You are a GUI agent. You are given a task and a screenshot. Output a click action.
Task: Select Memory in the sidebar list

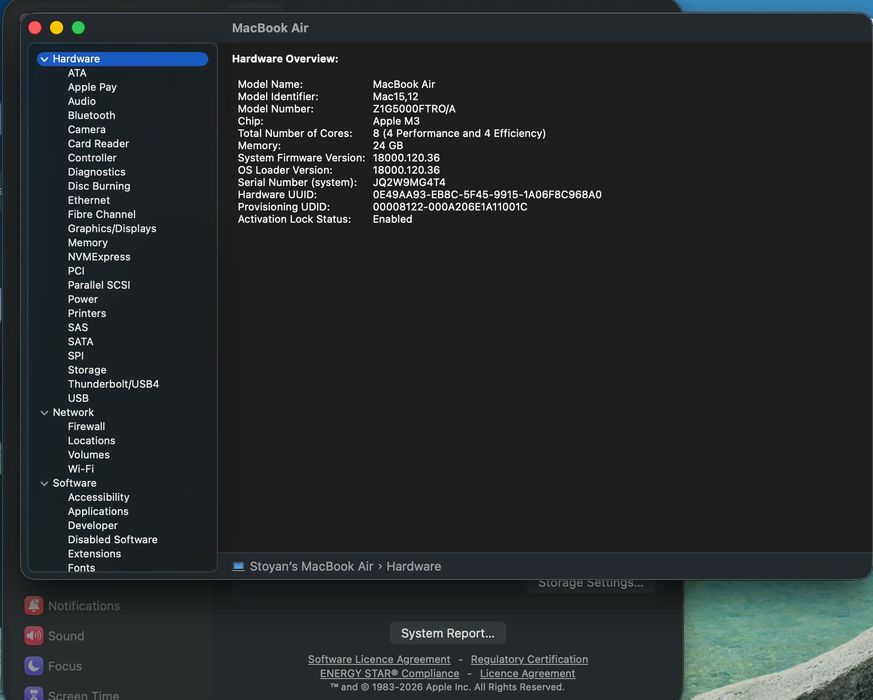pyautogui.click(x=88, y=243)
